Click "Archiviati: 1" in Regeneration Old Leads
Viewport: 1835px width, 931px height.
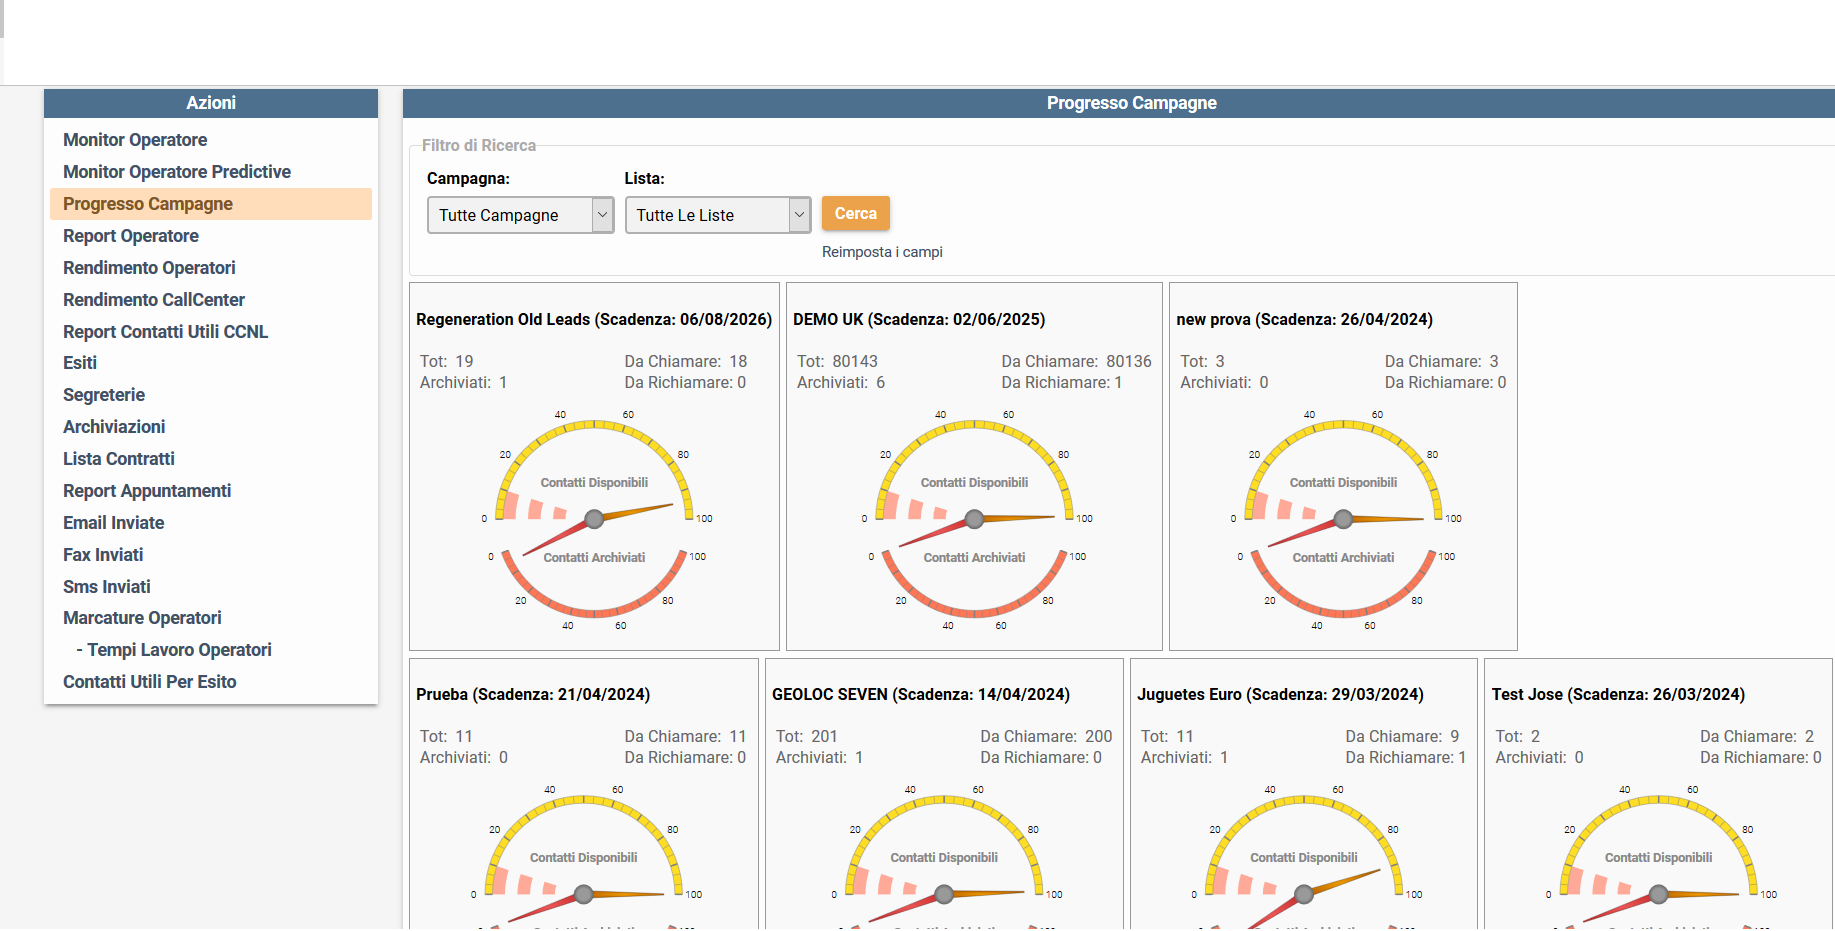tap(464, 383)
